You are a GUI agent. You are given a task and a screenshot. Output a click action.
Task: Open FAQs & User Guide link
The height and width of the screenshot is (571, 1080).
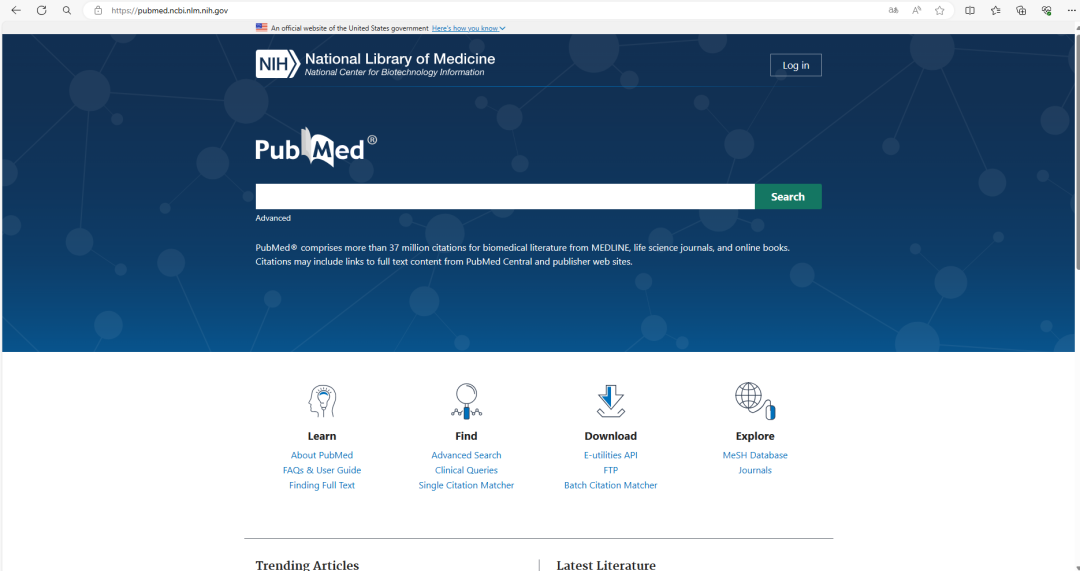click(322, 470)
